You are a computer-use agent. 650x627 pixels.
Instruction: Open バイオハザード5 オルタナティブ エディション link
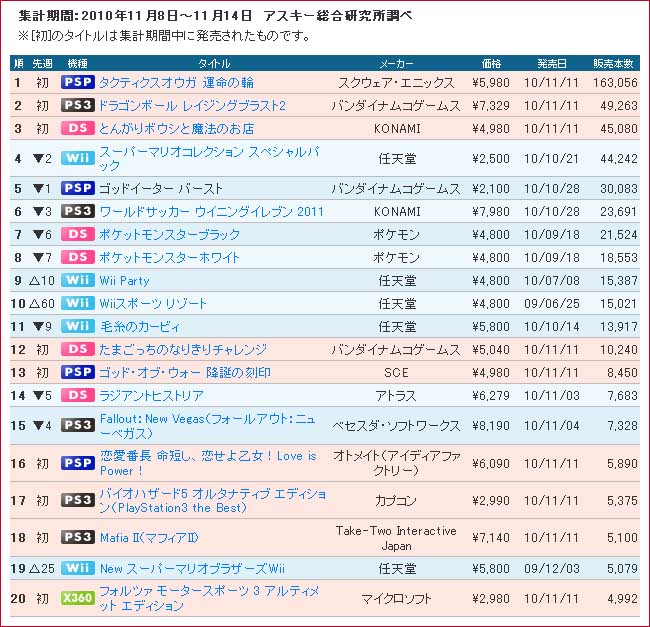click(213, 501)
